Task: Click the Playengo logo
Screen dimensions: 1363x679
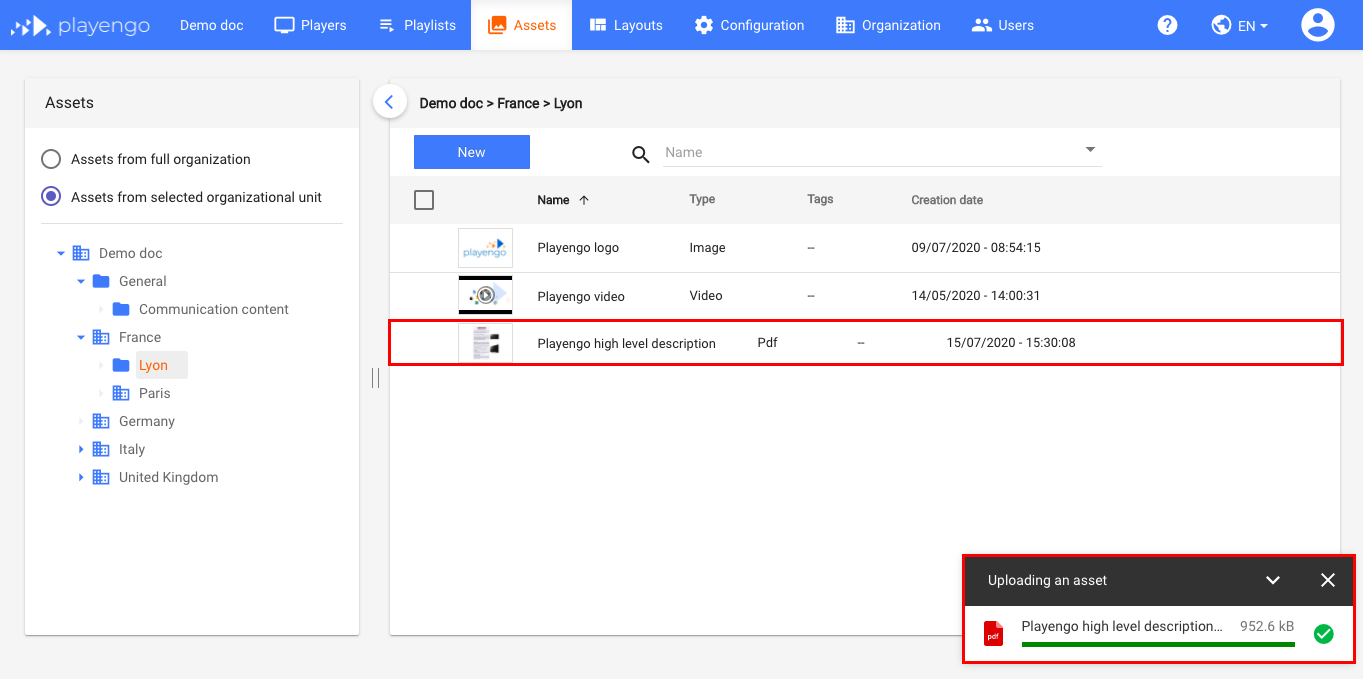Action: [80, 25]
